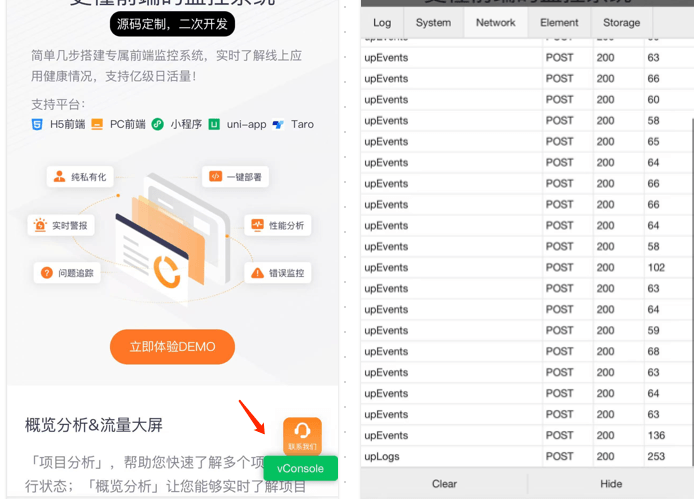Click the POST cell in the upLogs row

(568, 456)
